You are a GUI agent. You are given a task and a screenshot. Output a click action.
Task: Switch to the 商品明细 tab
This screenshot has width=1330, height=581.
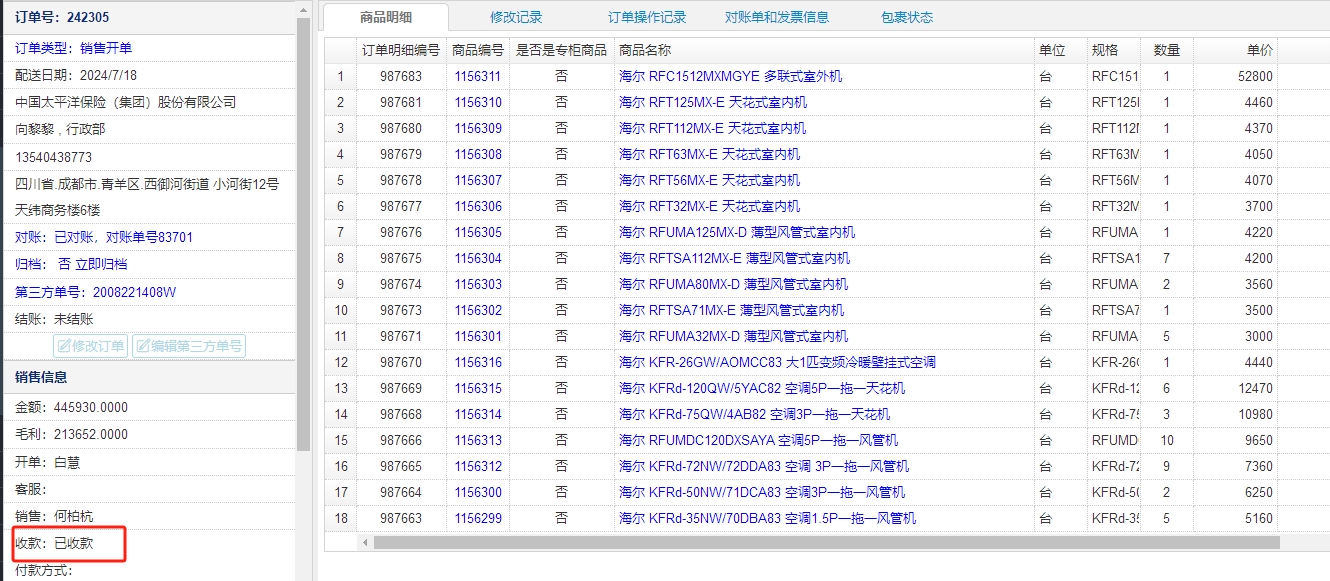pos(386,17)
